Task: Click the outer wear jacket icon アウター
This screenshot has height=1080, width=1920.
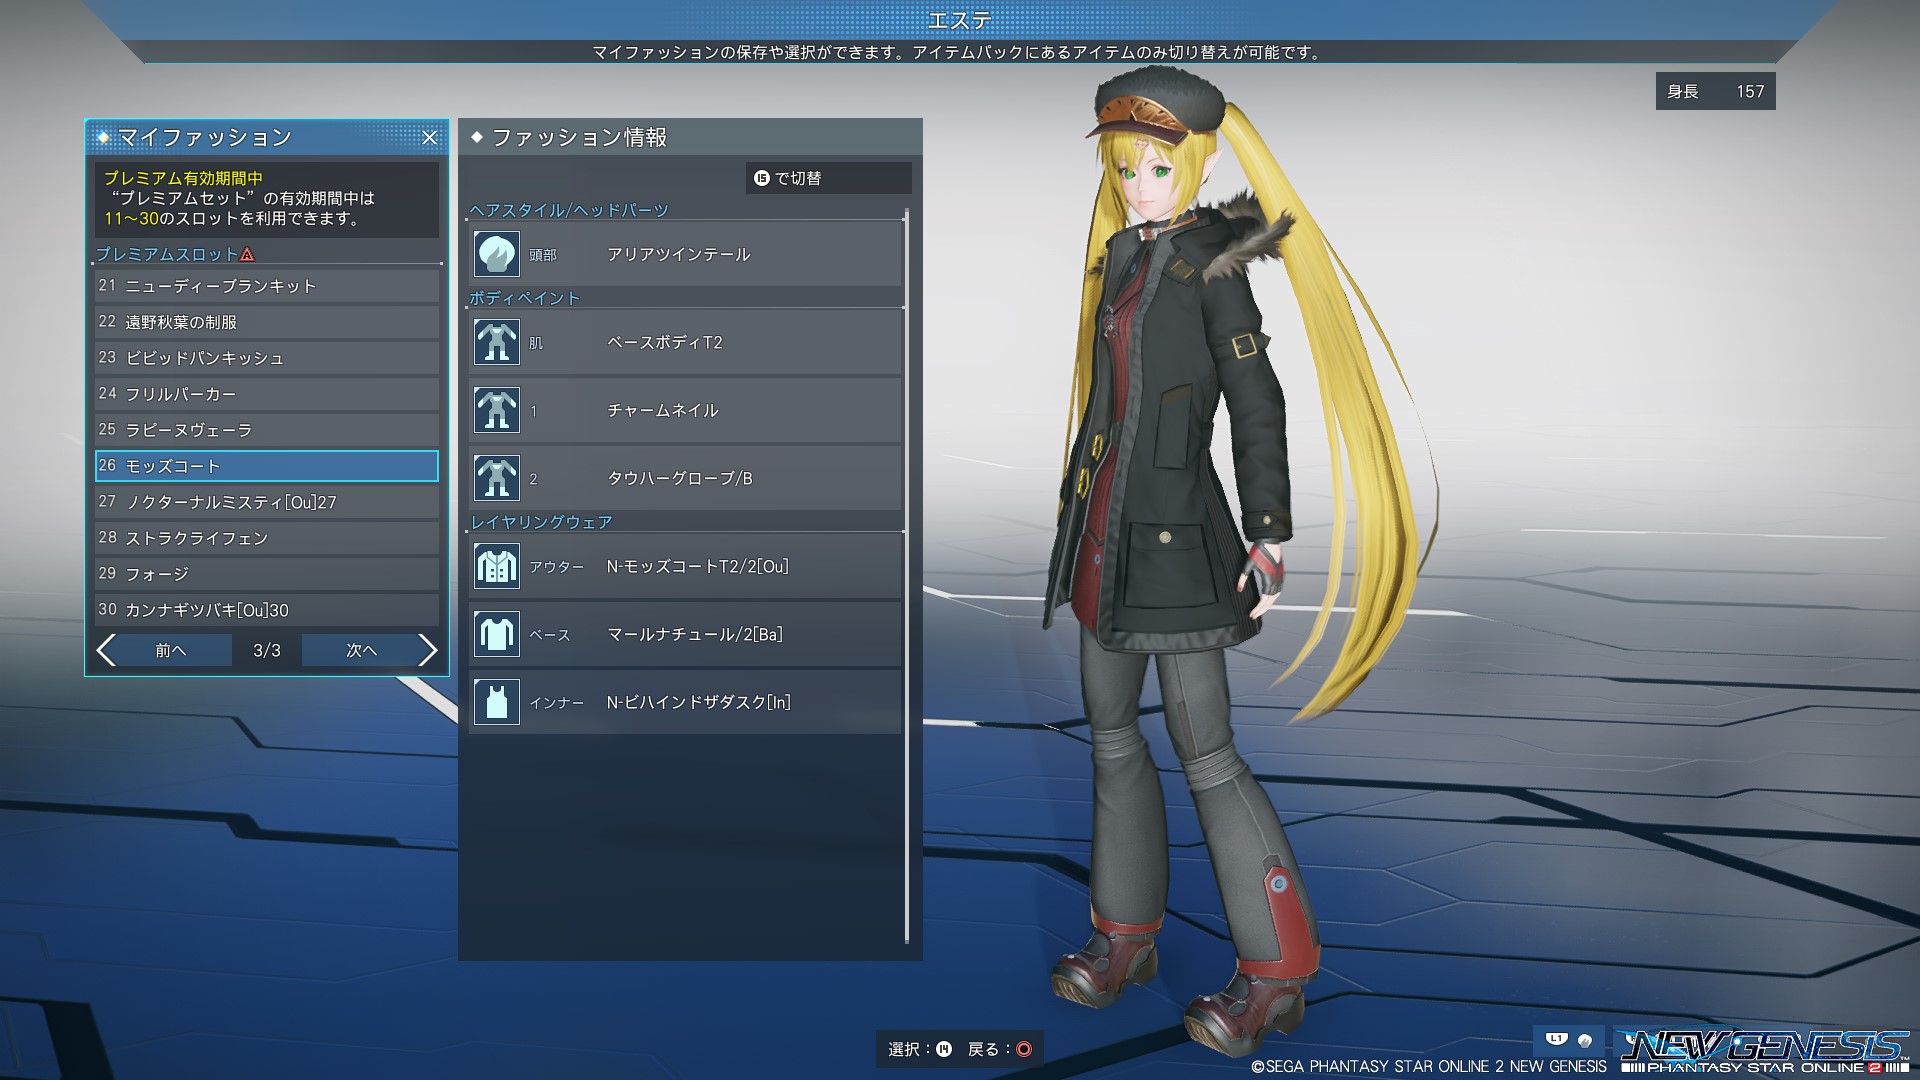Action: pyautogui.click(x=496, y=566)
